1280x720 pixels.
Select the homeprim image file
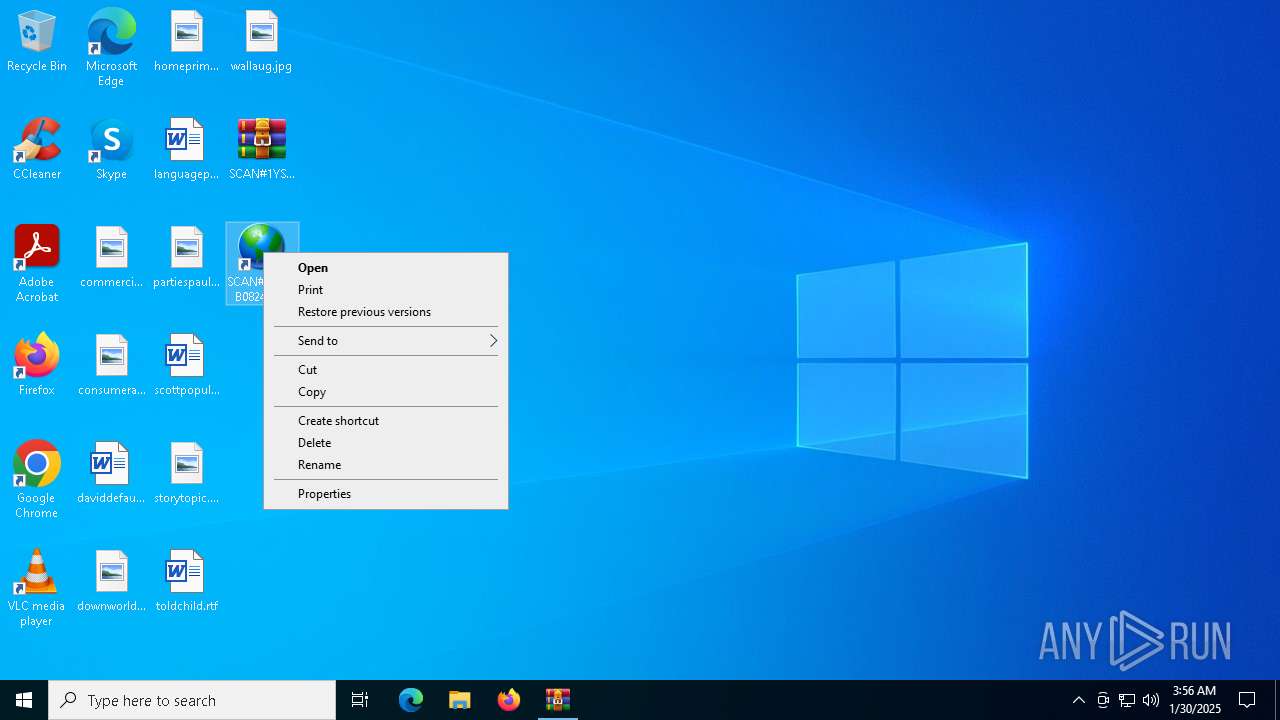click(186, 41)
